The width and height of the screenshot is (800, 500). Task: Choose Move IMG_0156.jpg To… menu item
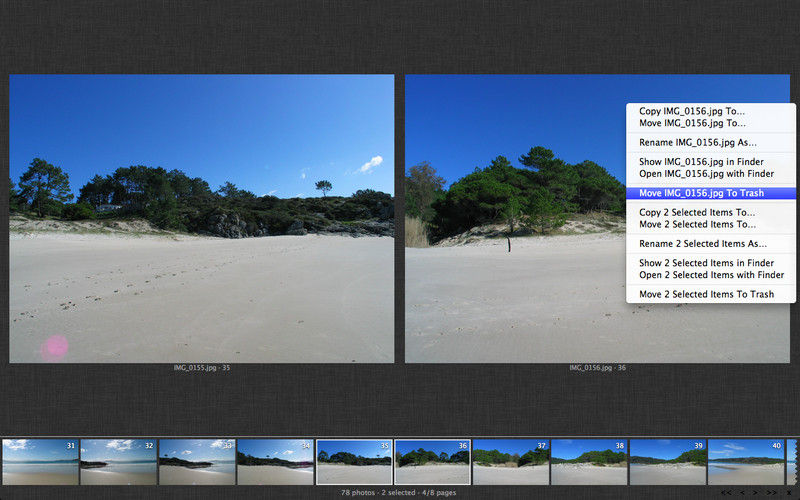tap(692, 123)
